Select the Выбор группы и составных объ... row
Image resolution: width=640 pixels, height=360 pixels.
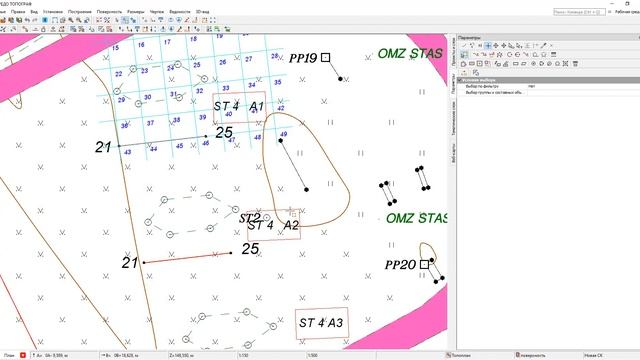(548, 92)
